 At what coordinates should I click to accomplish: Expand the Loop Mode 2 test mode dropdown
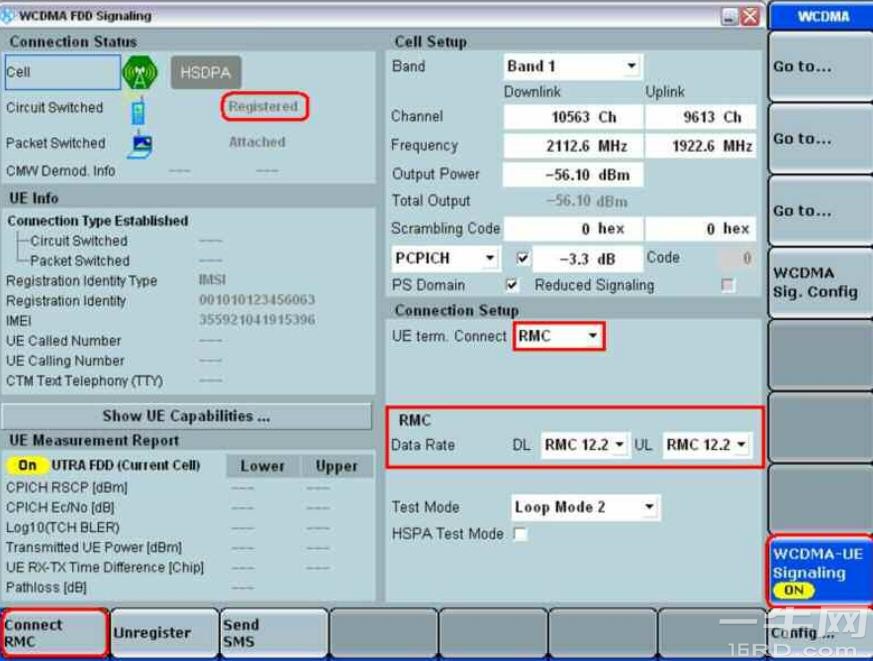point(584,507)
